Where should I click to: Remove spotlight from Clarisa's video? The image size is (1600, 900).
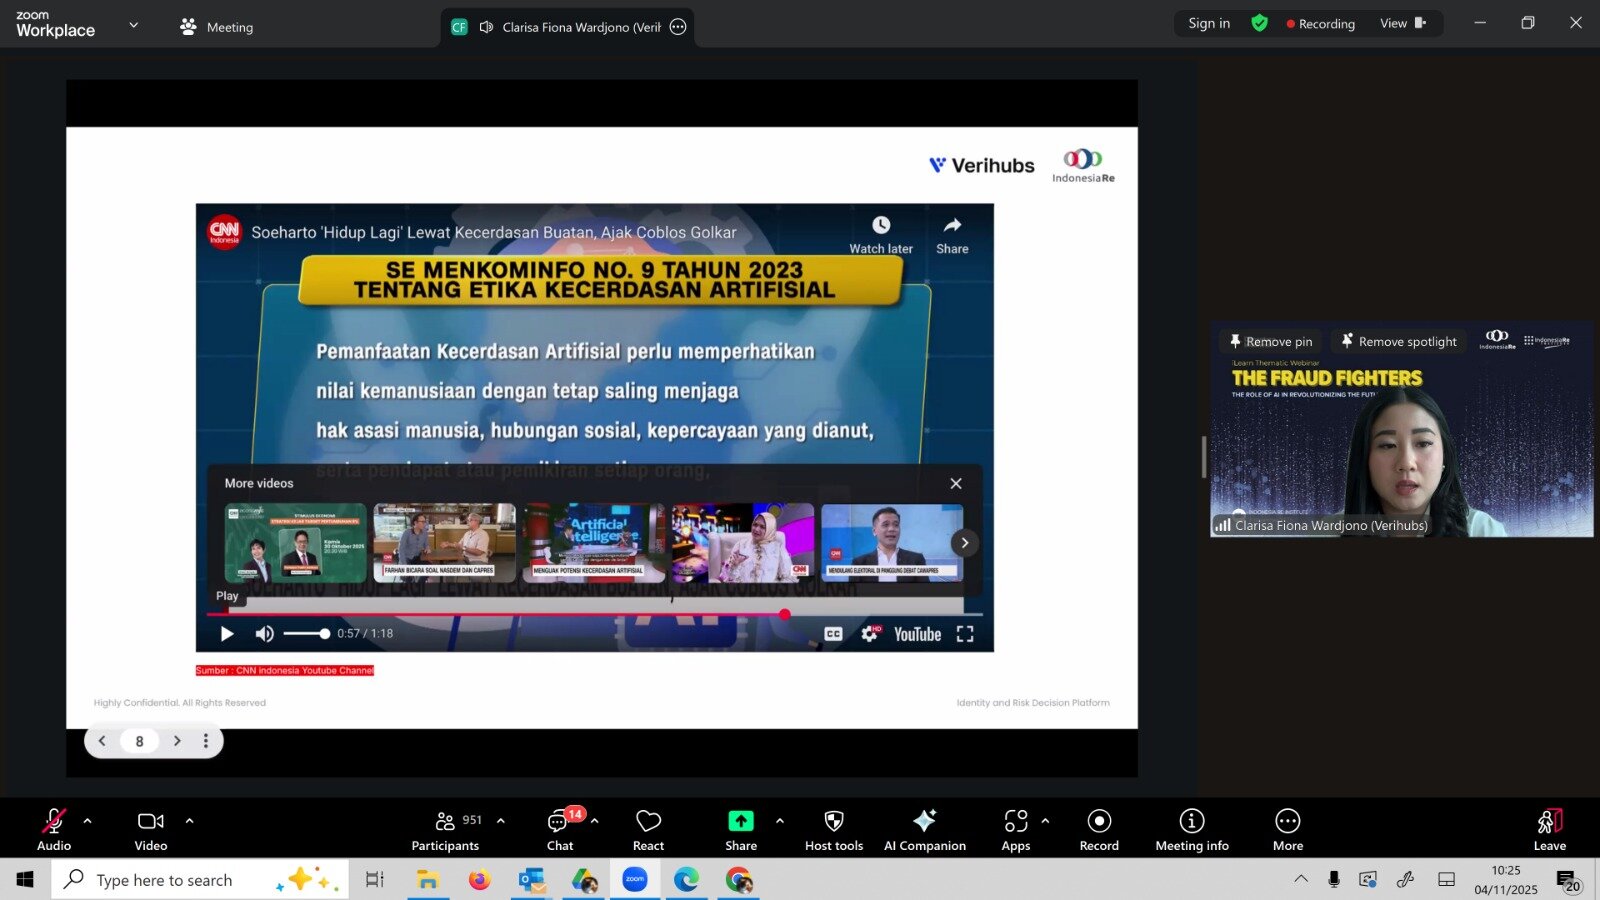click(1398, 341)
